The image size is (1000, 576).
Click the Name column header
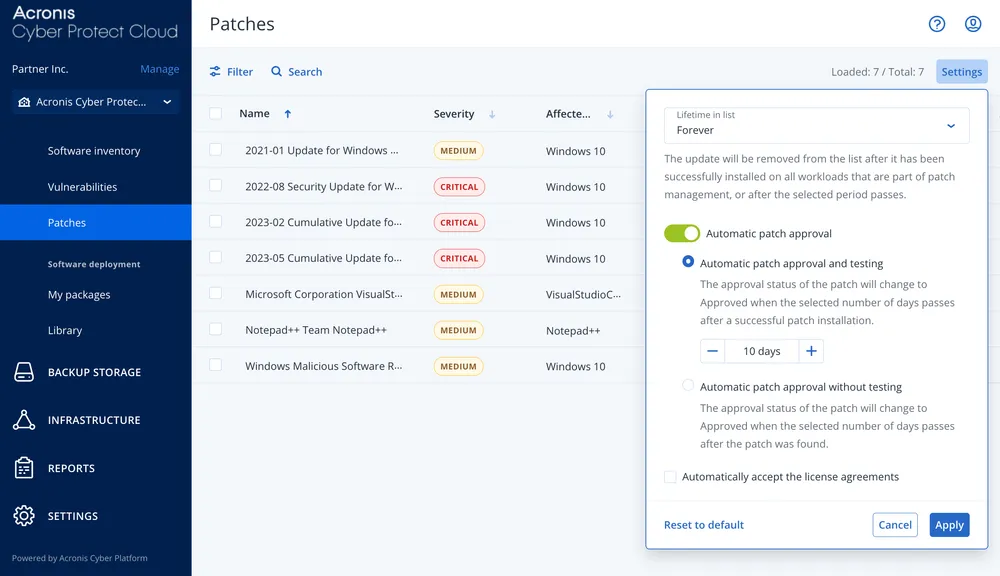[254, 114]
